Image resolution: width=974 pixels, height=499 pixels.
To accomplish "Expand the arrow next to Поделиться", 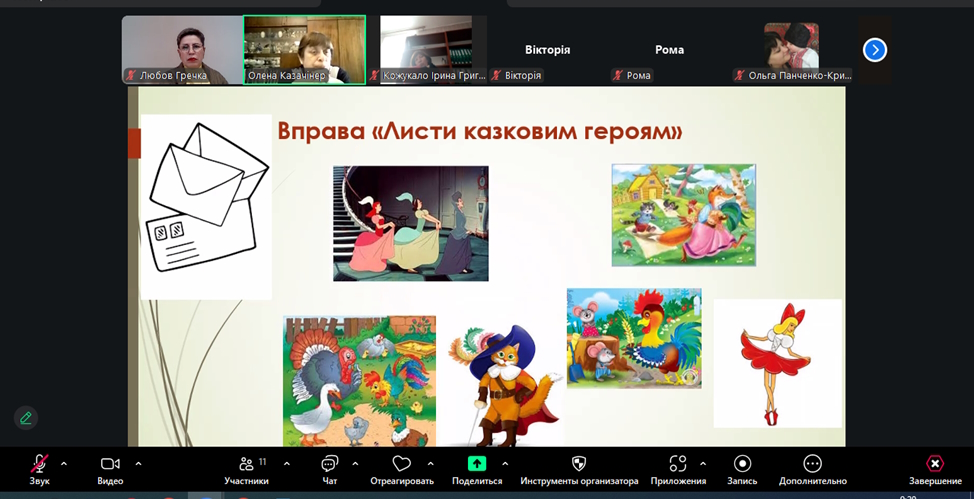I will (505, 464).
